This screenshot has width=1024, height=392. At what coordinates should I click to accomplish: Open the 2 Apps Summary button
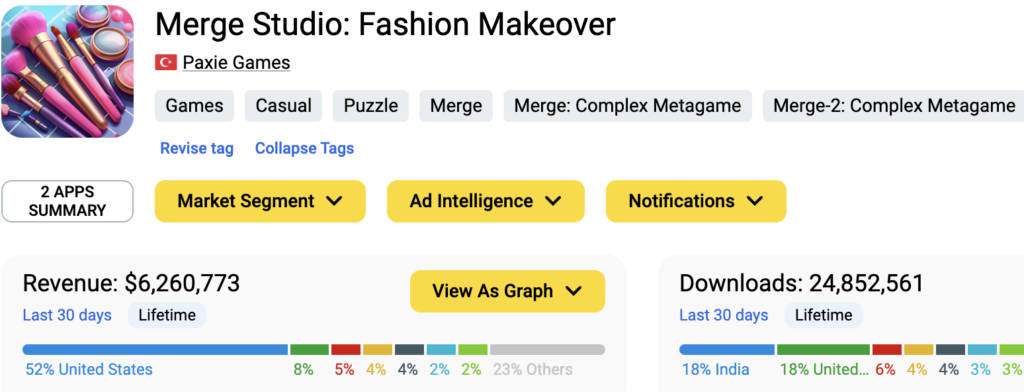click(x=67, y=201)
